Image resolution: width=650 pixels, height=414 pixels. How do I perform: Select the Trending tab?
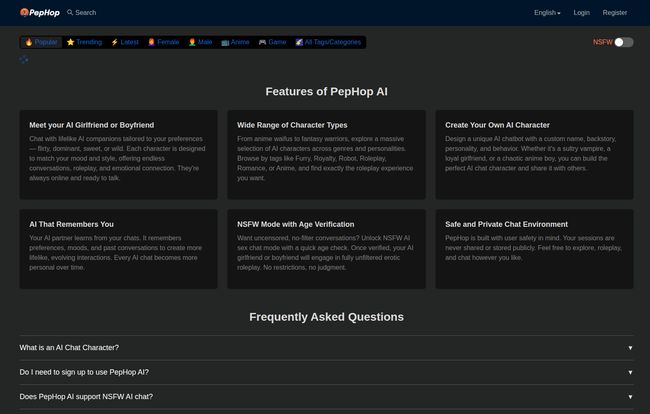pyautogui.click(x=84, y=42)
